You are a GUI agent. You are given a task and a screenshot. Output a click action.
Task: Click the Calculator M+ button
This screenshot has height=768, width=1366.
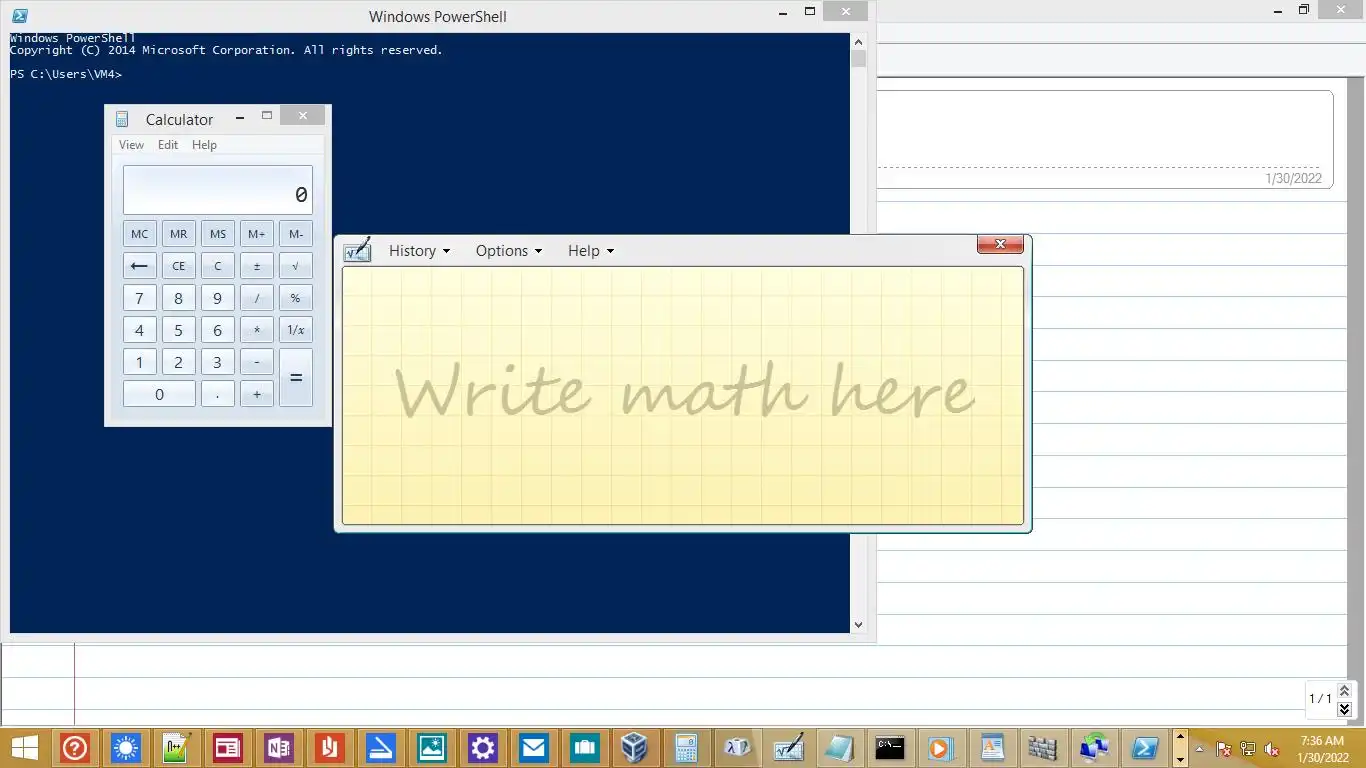[256, 234]
